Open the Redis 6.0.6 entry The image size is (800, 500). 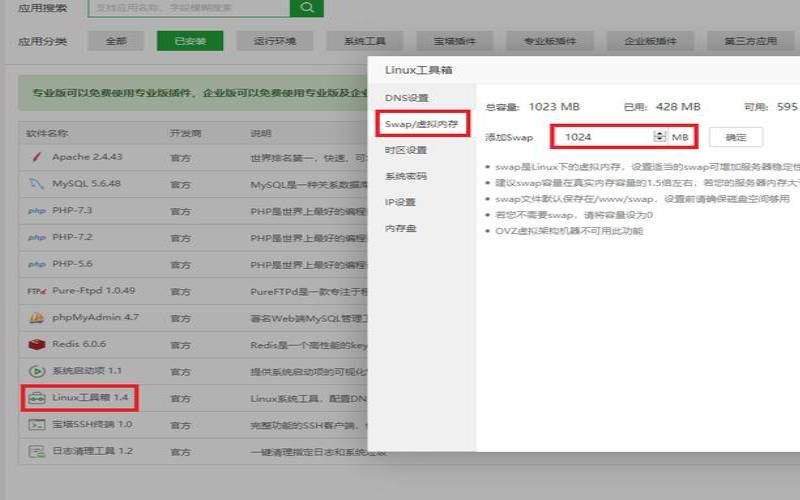coord(79,344)
